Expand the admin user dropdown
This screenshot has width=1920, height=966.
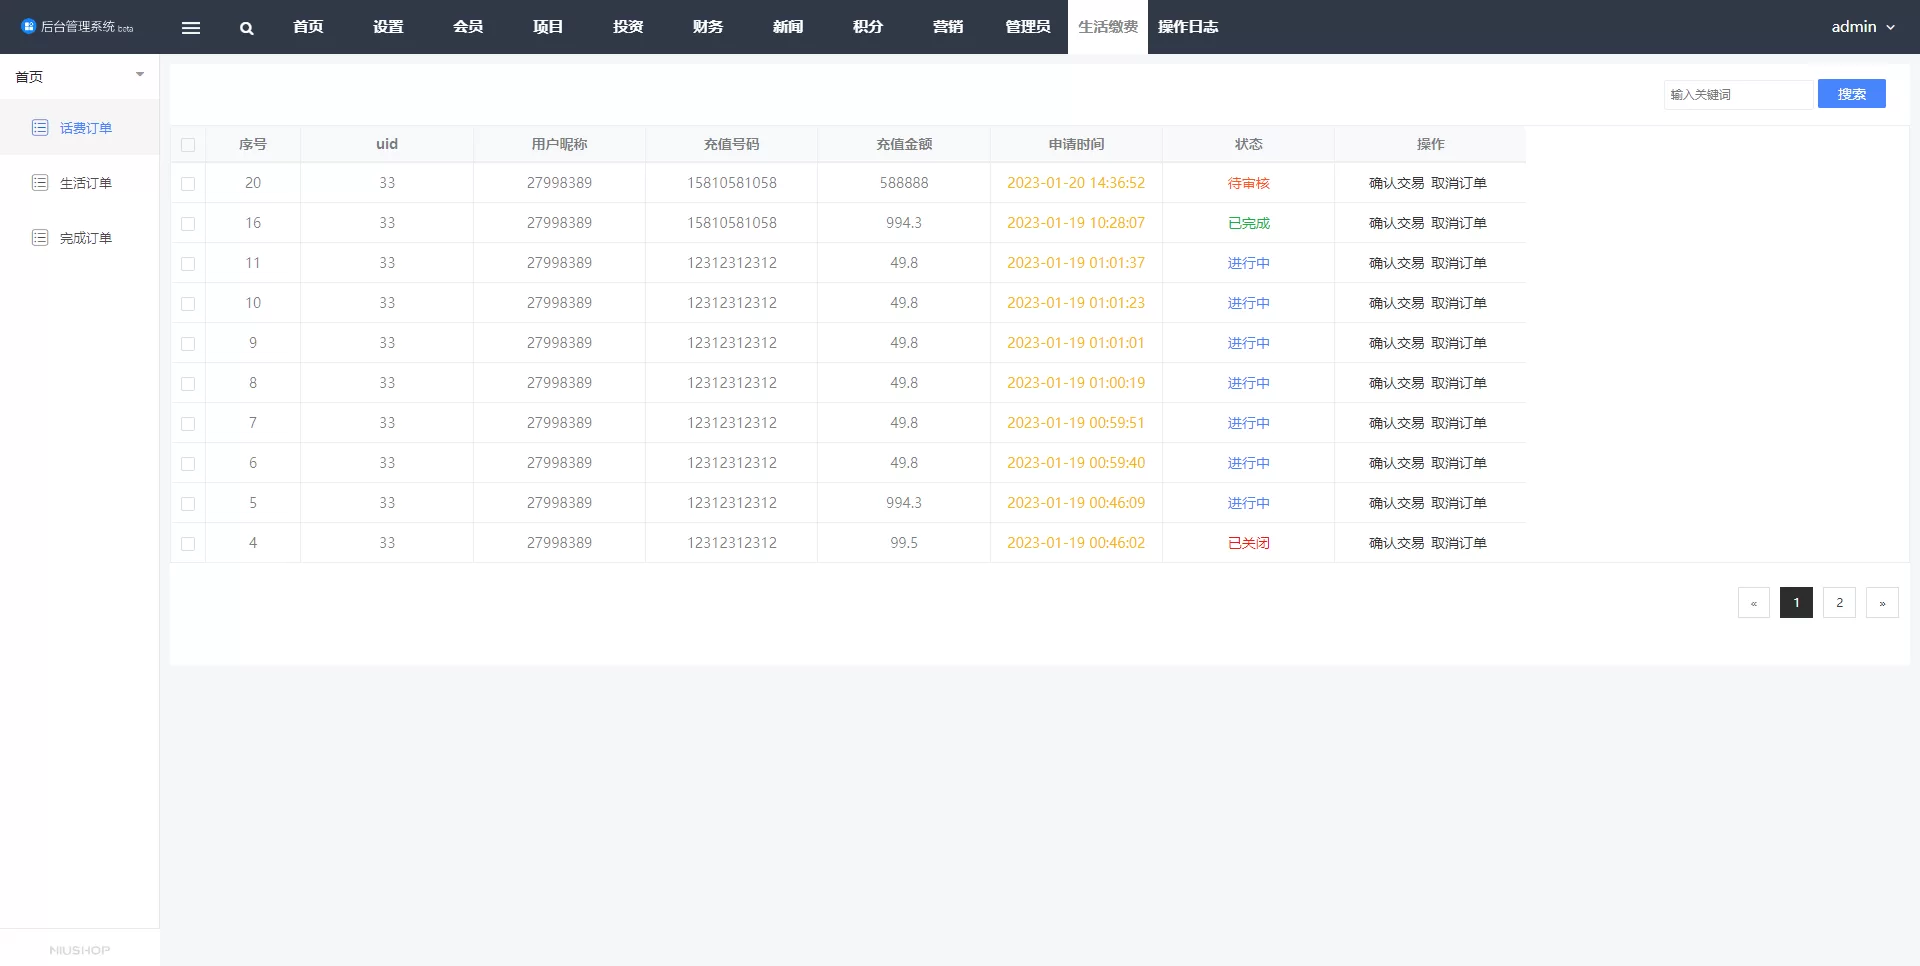click(1862, 27)
